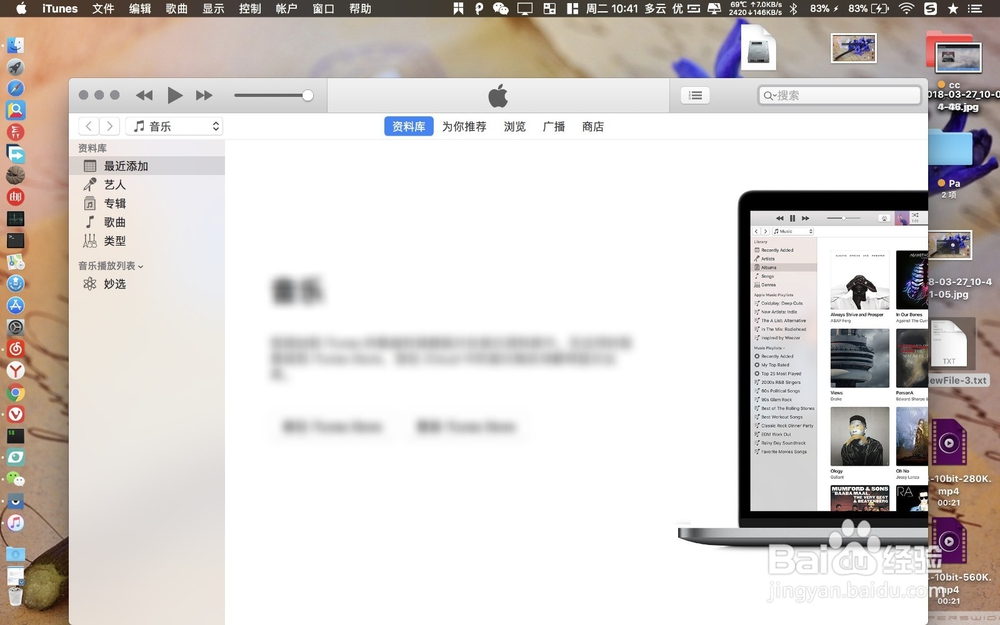The image size is (1000, 625).
Task: Open the Apple menu
Action: point(21,8)
